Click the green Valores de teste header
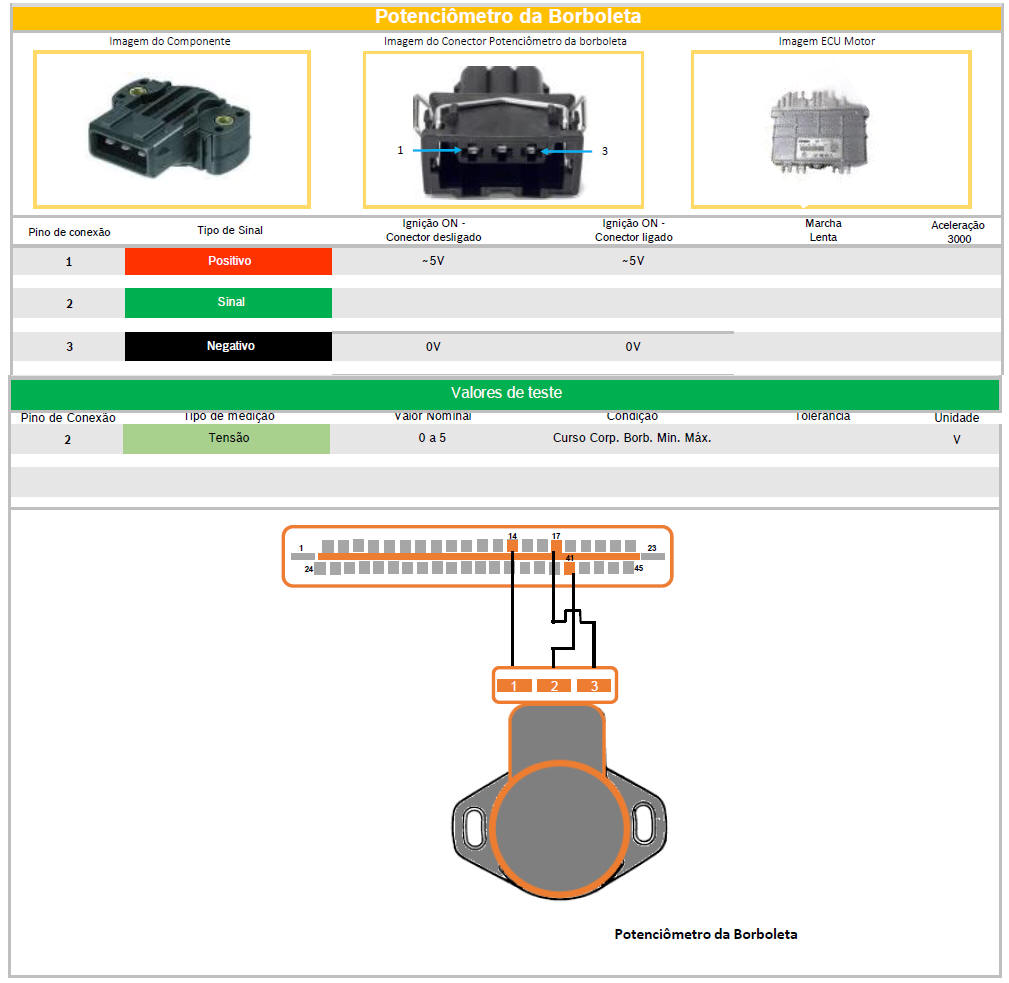Image resolution: width=1009 pixels, height=983 pixels. tap(504, 393)
